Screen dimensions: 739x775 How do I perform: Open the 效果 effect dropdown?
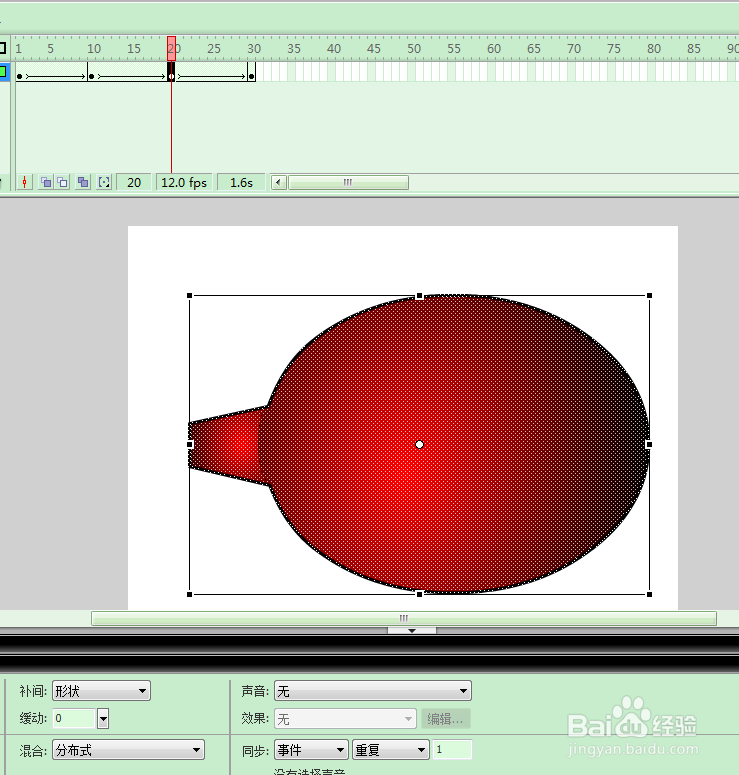pyautogui.click(x=345, y=719)
